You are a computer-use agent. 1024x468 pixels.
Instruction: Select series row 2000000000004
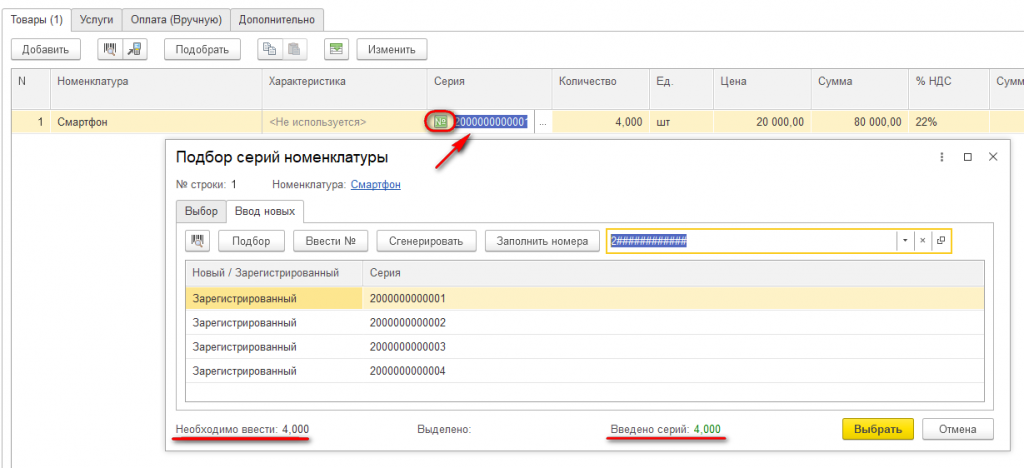pyautogui.click(x=585, y=371)
